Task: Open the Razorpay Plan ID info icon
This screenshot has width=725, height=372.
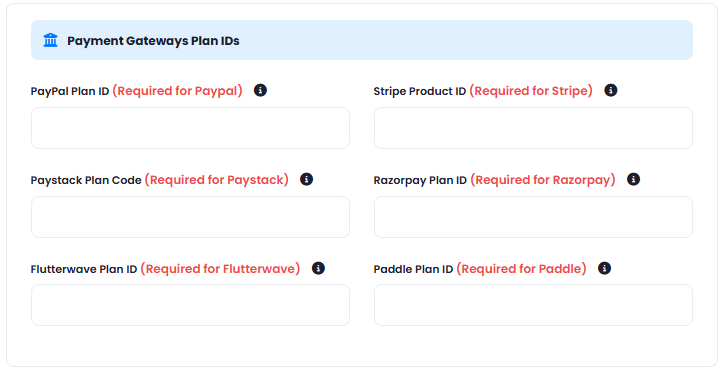Action: (x=633, y=179)
